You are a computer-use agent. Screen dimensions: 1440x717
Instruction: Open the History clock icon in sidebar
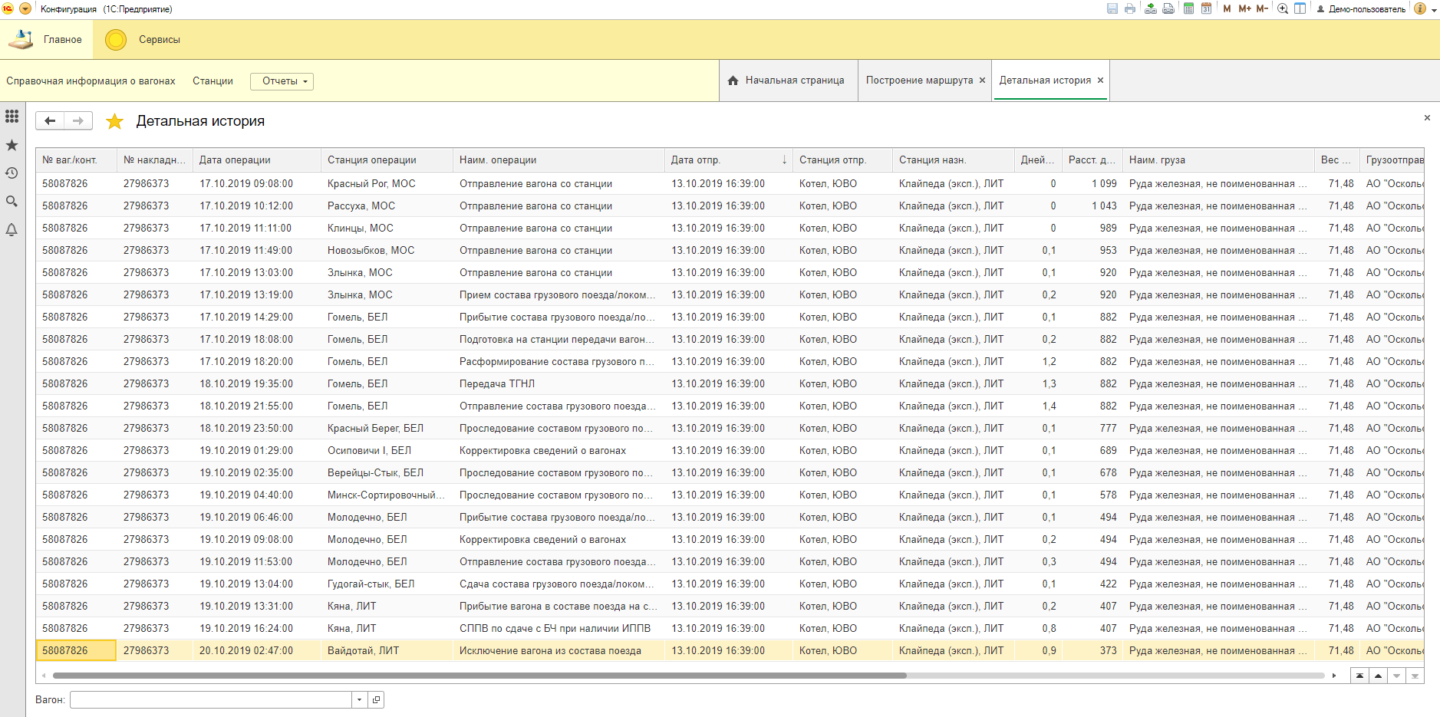coord(12,173)
